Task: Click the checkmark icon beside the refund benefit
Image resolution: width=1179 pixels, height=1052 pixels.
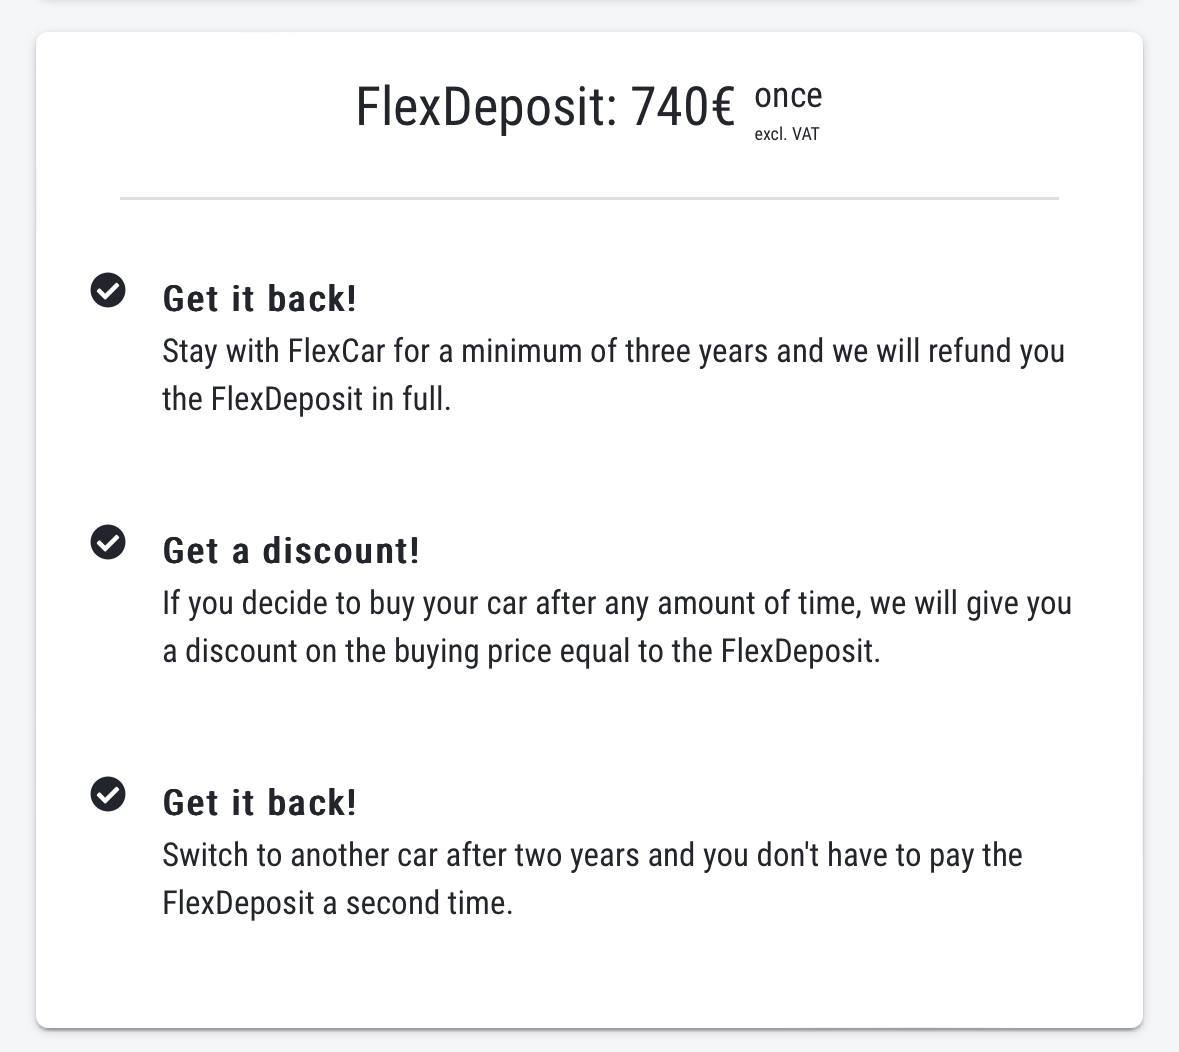Action: tap(108, 291)
